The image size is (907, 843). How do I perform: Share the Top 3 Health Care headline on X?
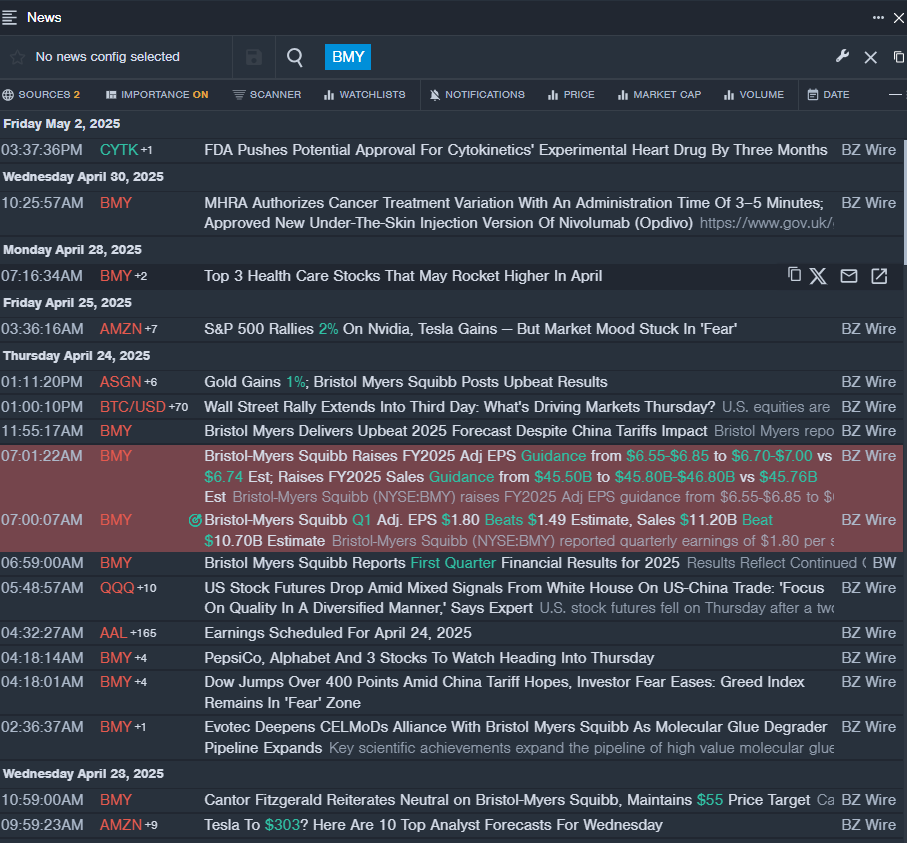pyautogui.click(x=818, y=276)
